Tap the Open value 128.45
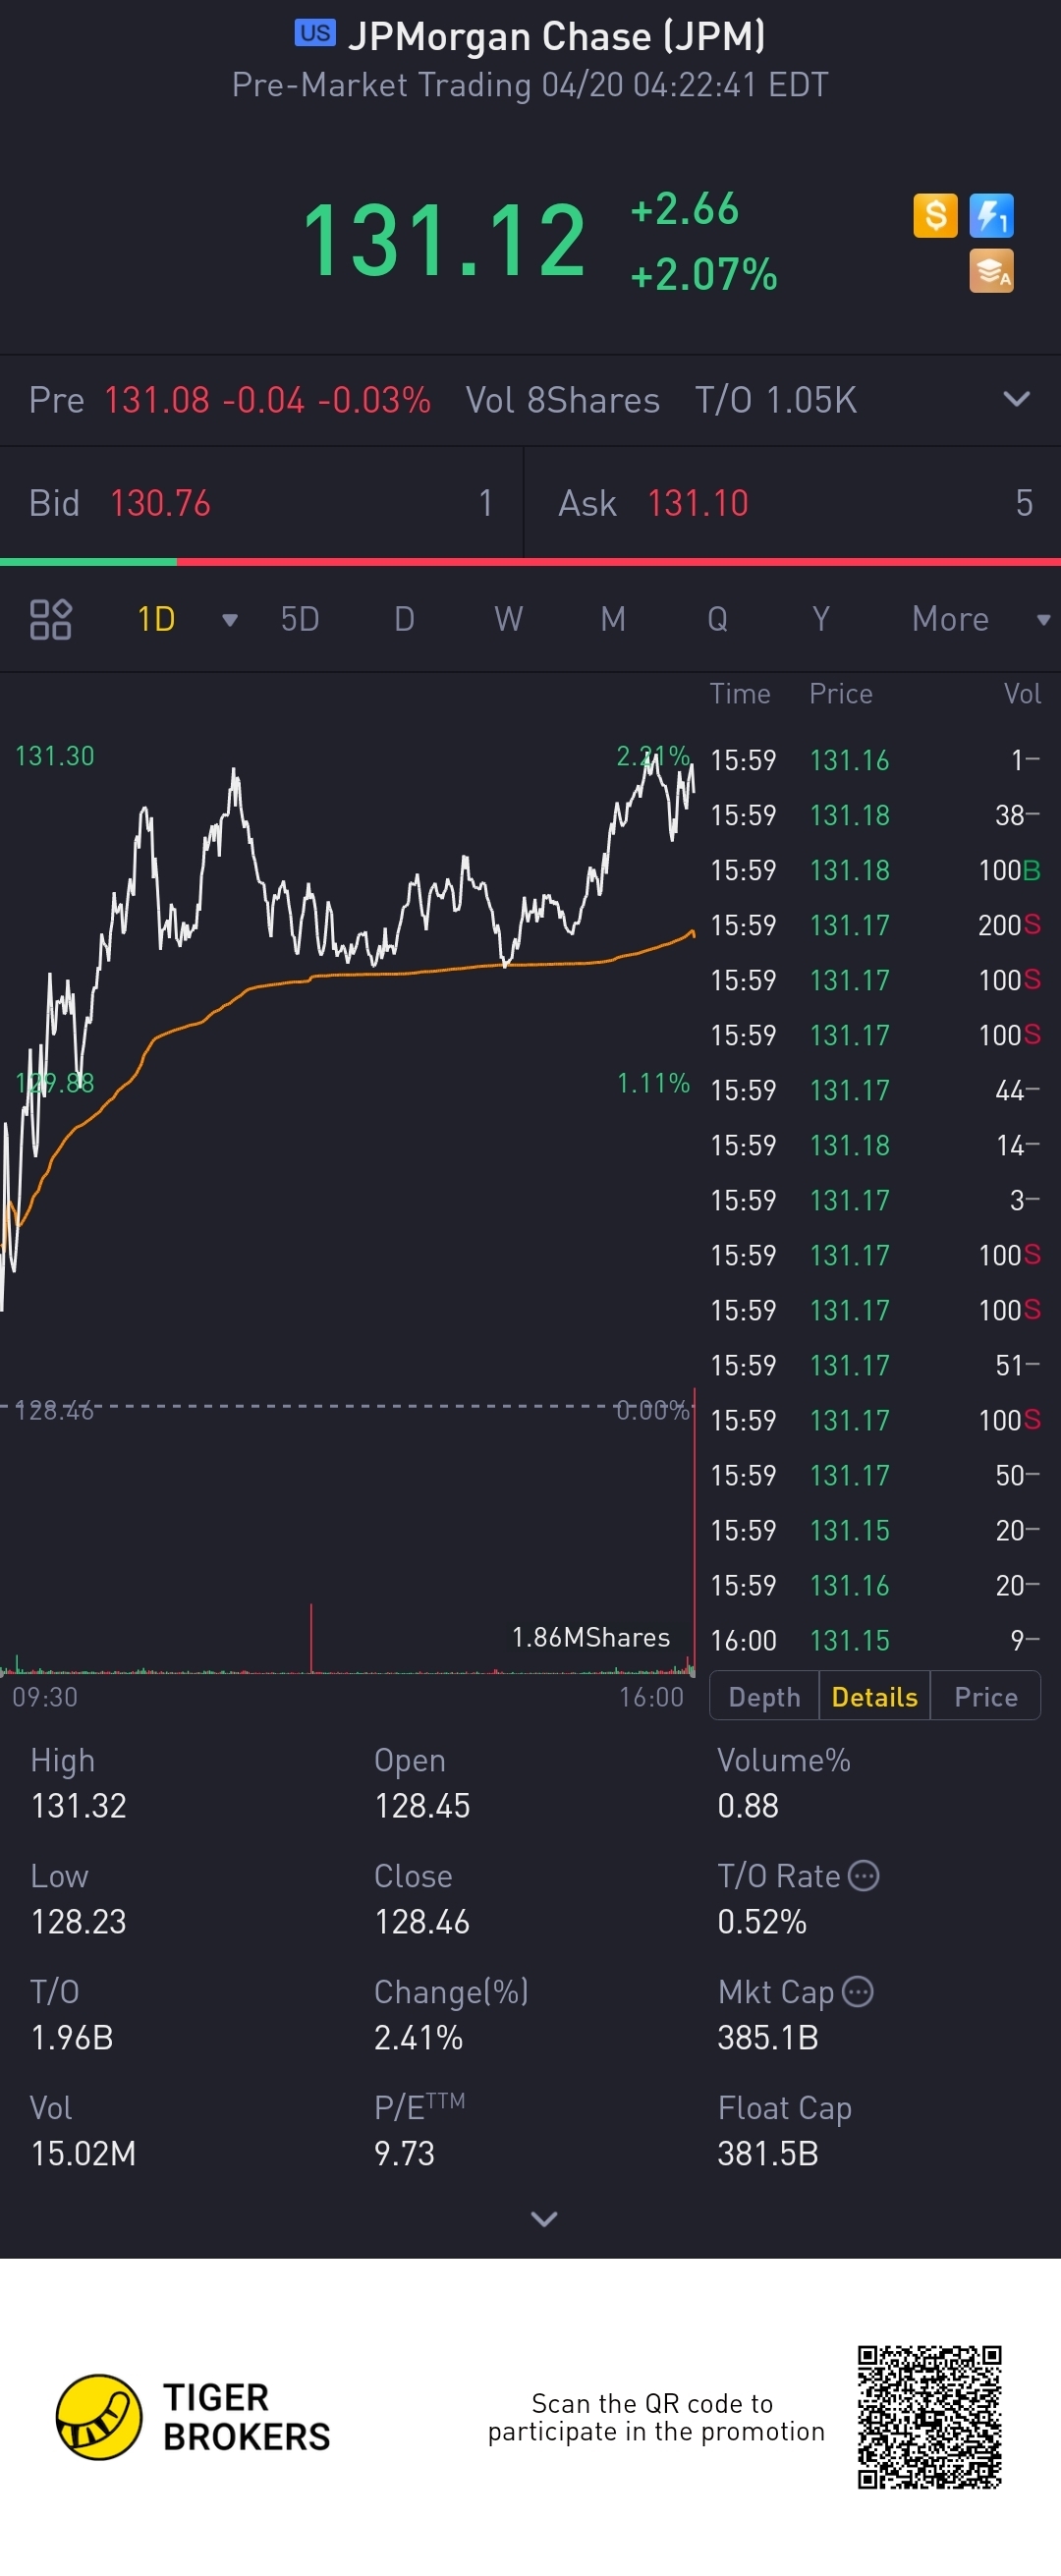Screen dimensions: 1061x2576 click(x=422, y=1806)
